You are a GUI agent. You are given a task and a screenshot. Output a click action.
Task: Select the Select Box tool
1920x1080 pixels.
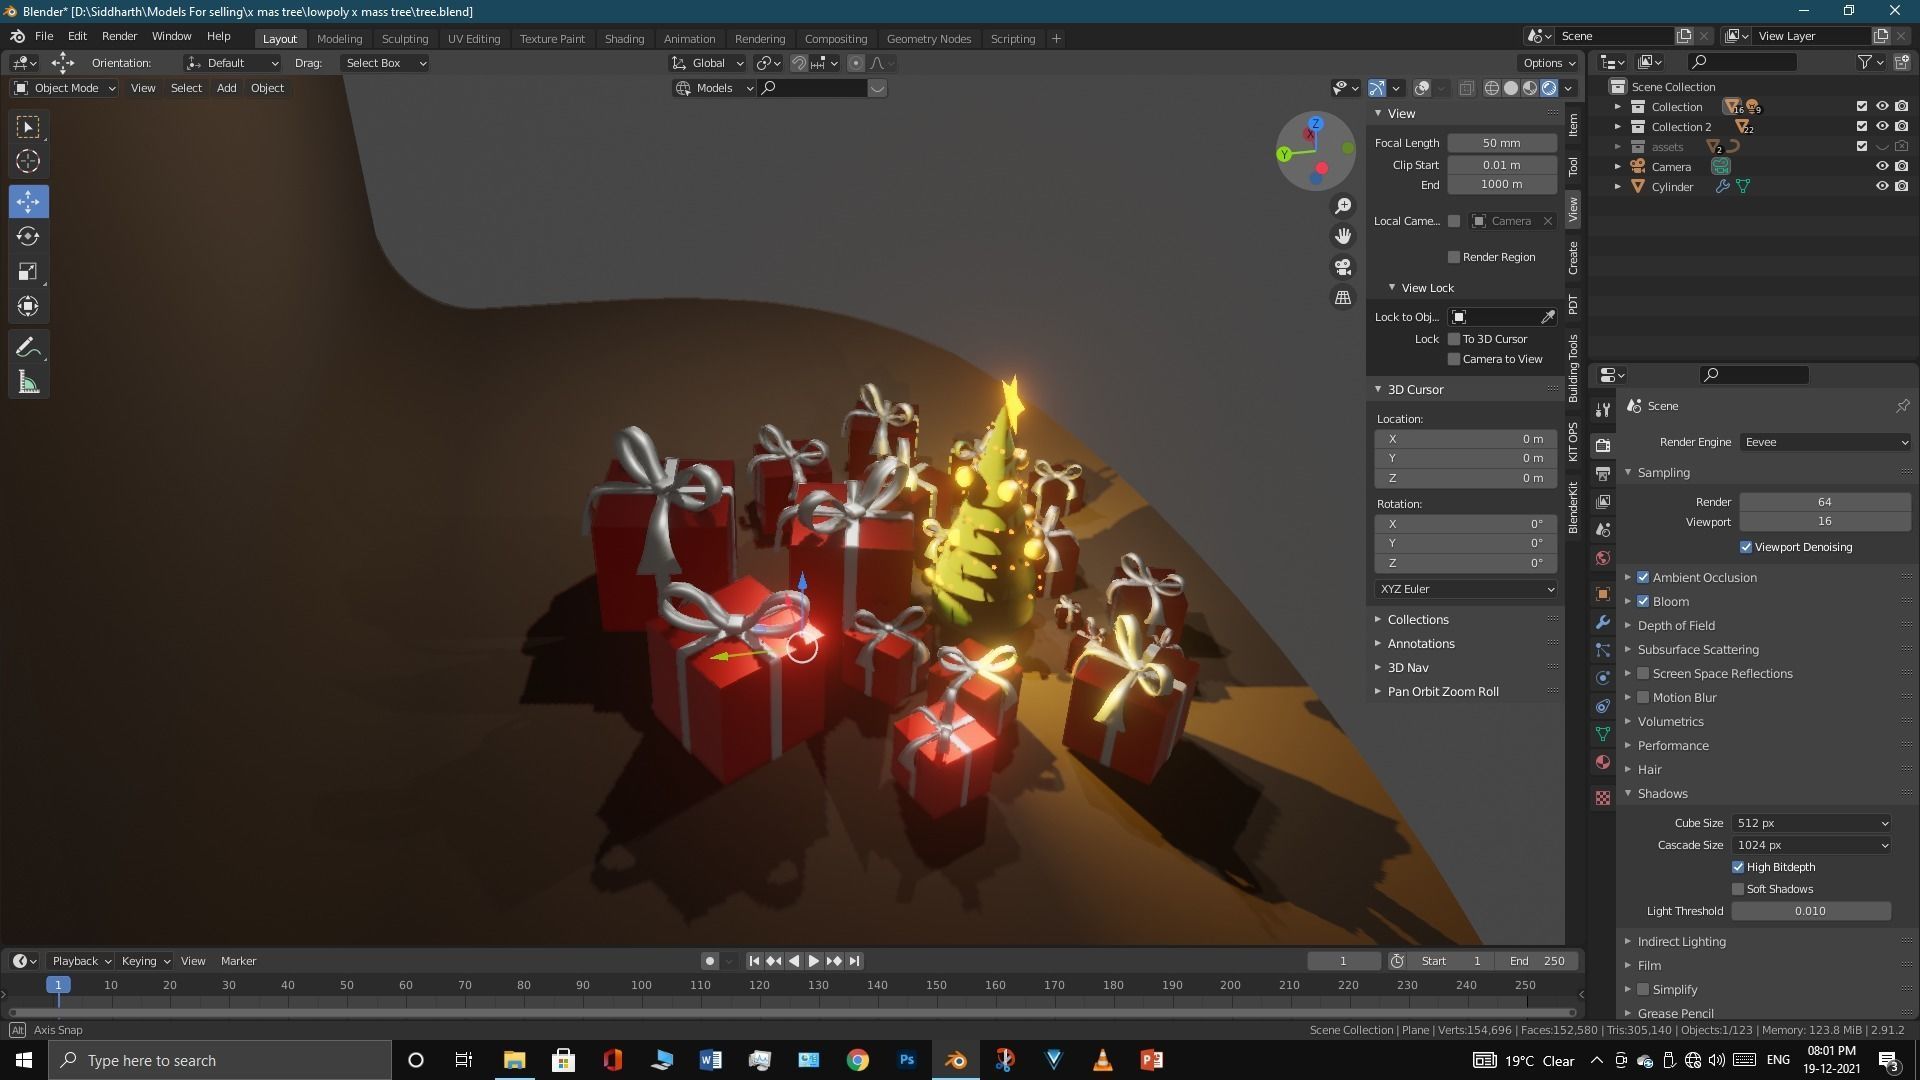tap(28, 127)
